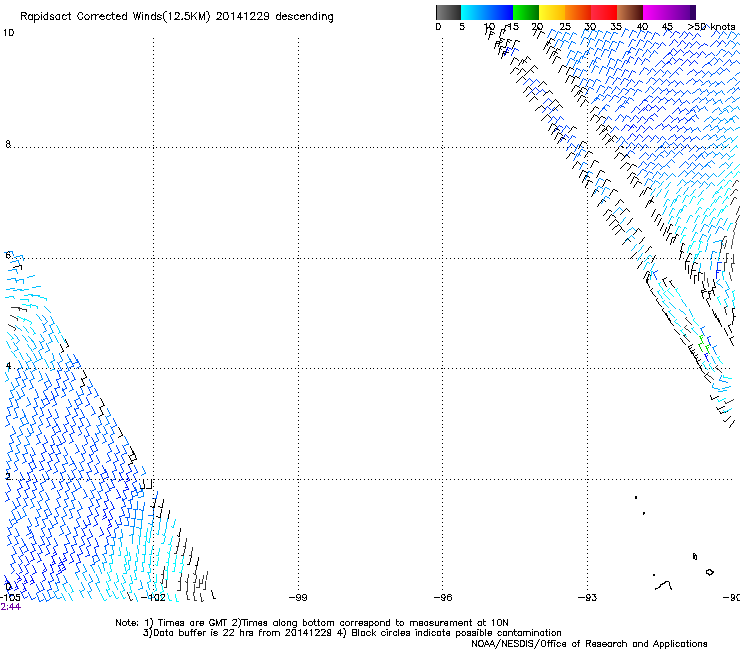Click the red 30–35 knots color segment
Viewport: 740px width, 650px height.
[604, 12]
